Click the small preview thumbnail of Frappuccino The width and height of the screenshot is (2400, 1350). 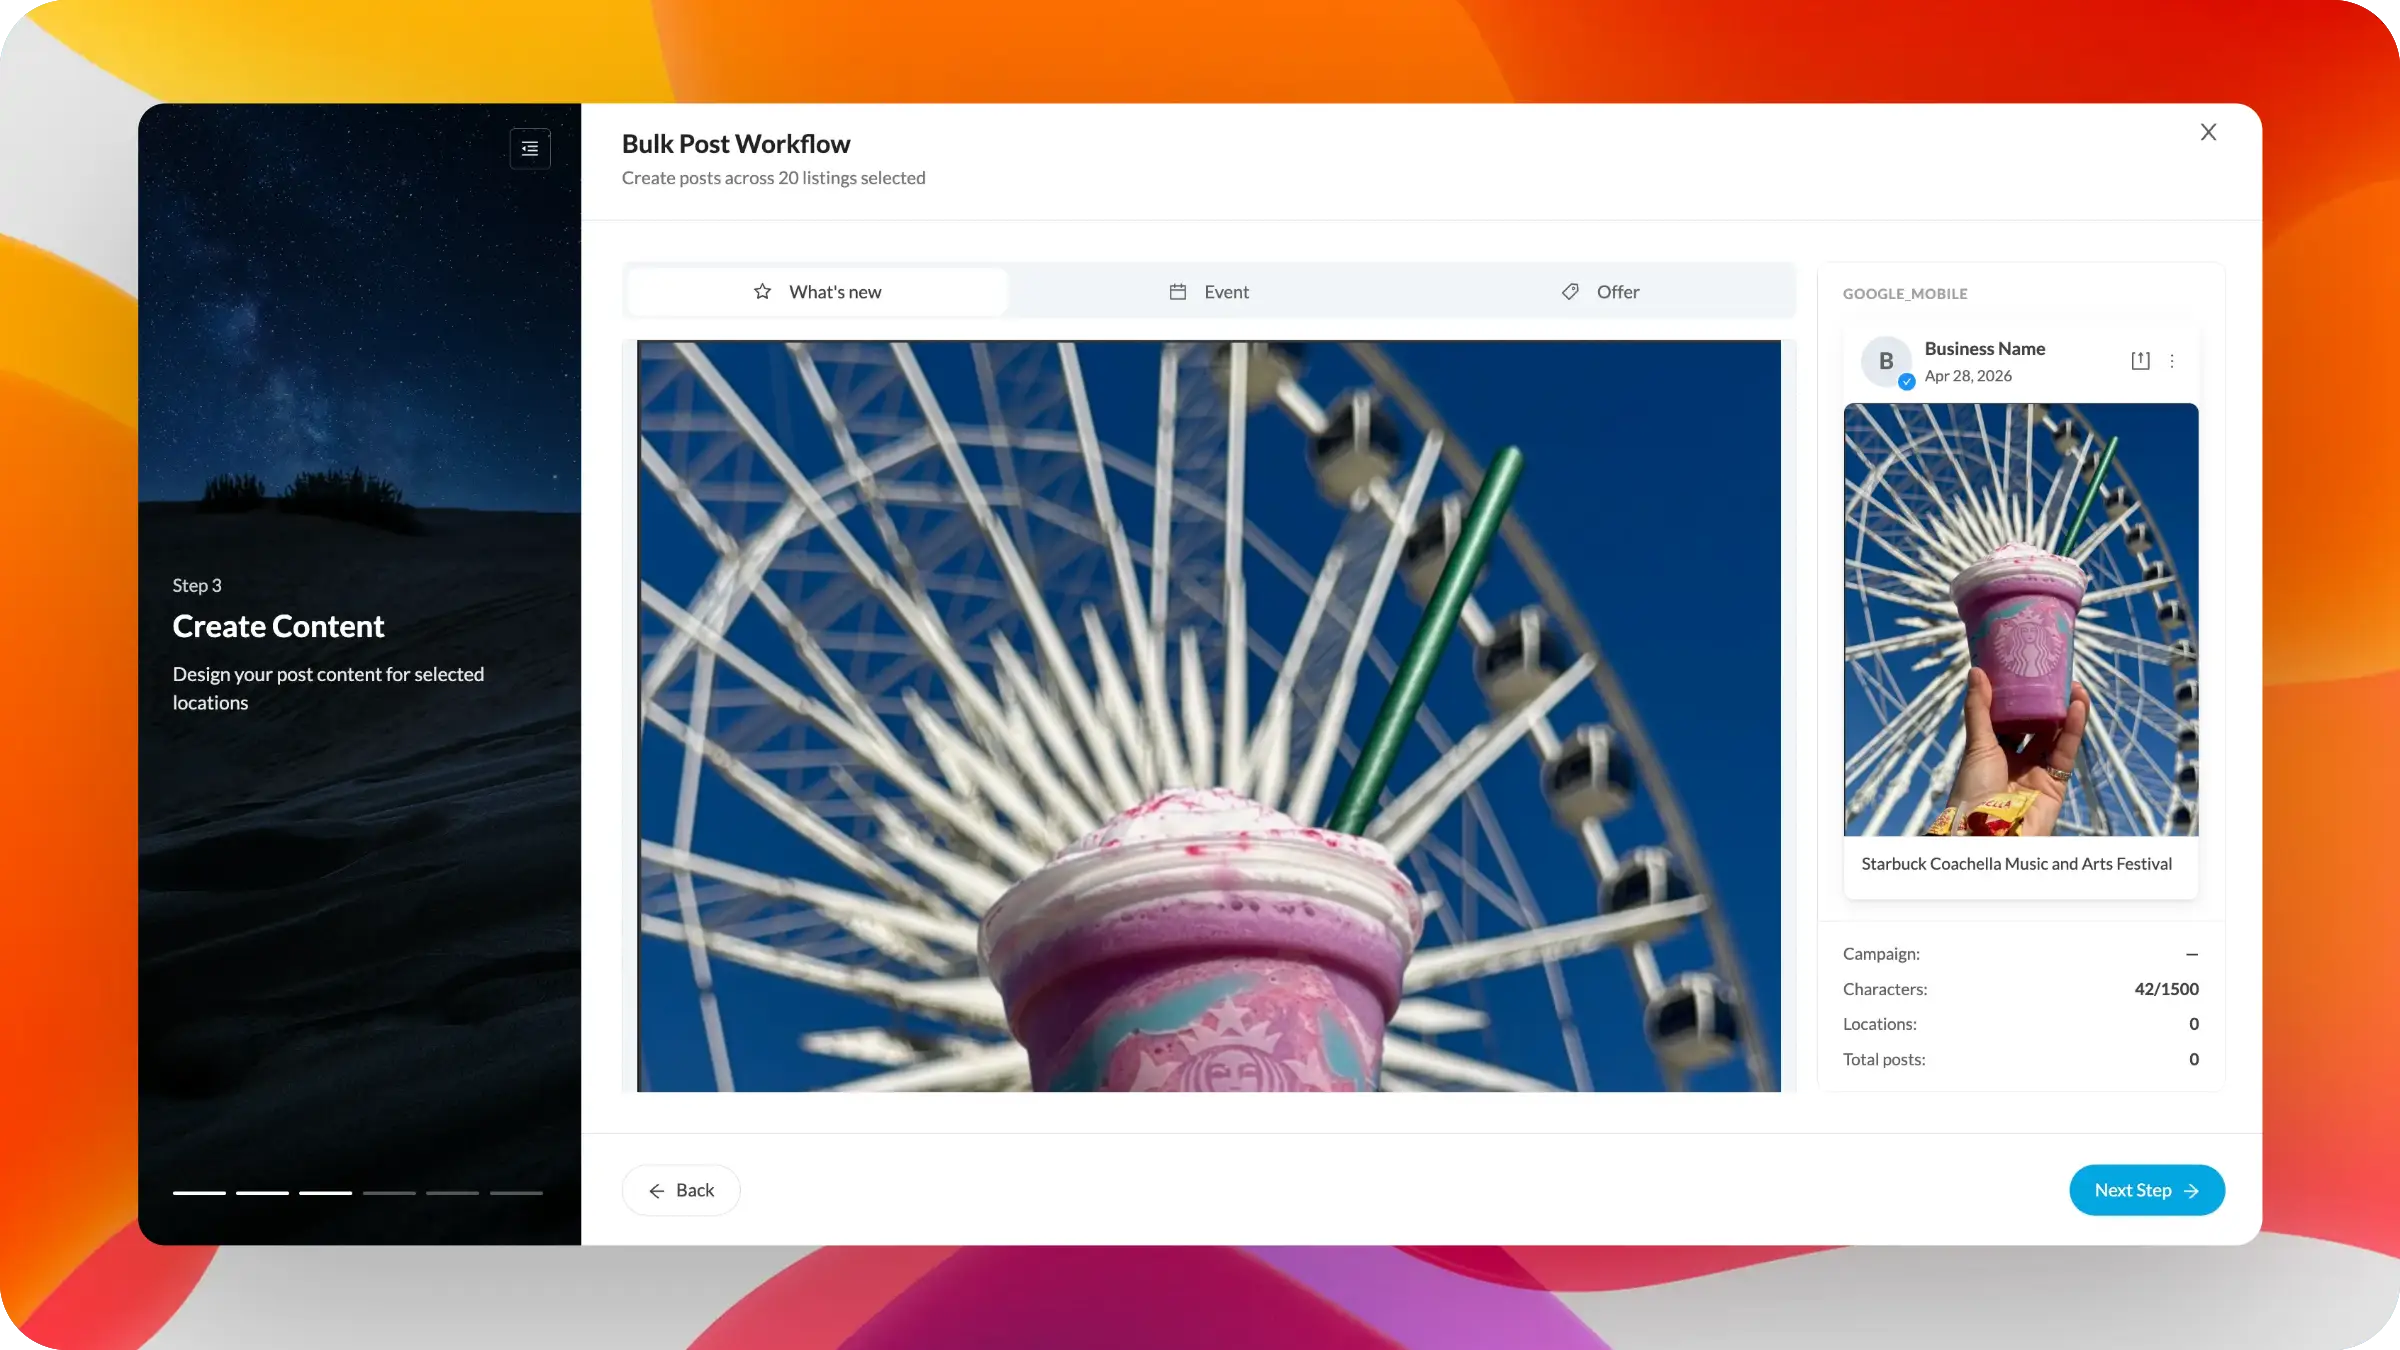[x=2020, y=620]
